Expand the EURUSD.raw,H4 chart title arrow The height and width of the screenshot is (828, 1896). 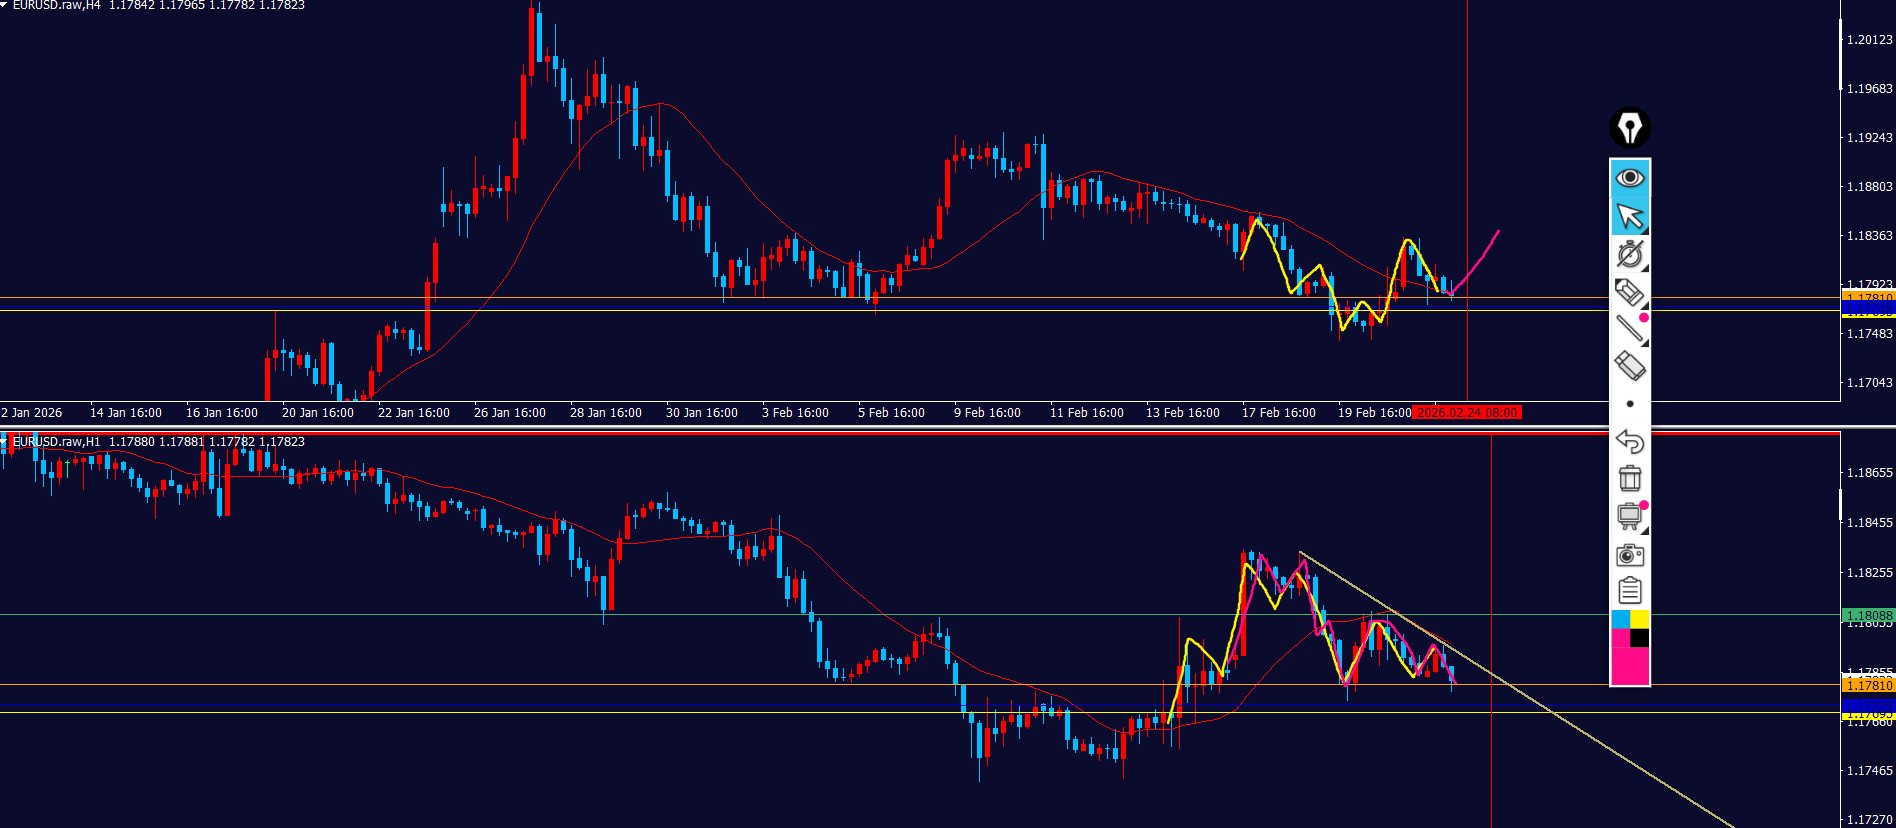point(4,5)
